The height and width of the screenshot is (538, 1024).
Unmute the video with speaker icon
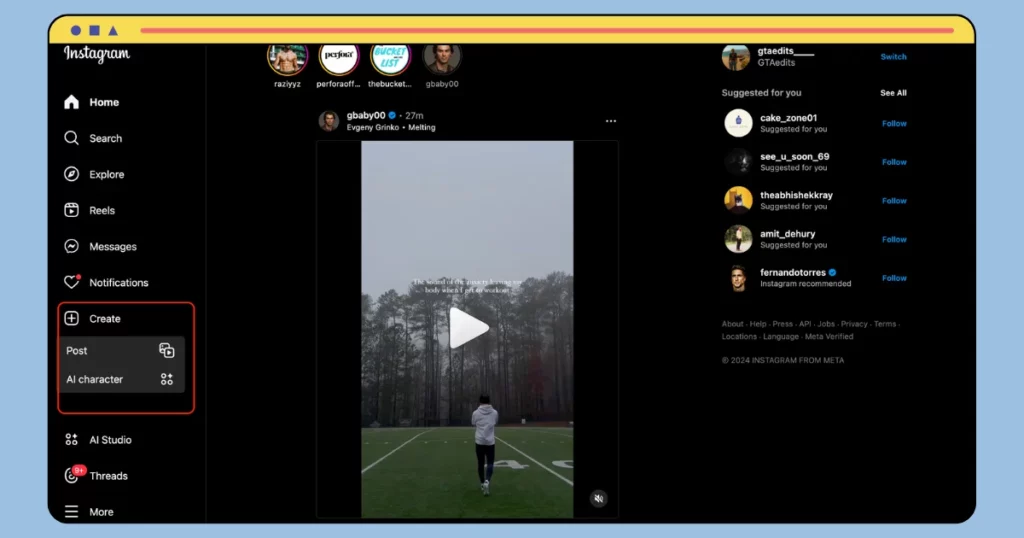[598, 499]
